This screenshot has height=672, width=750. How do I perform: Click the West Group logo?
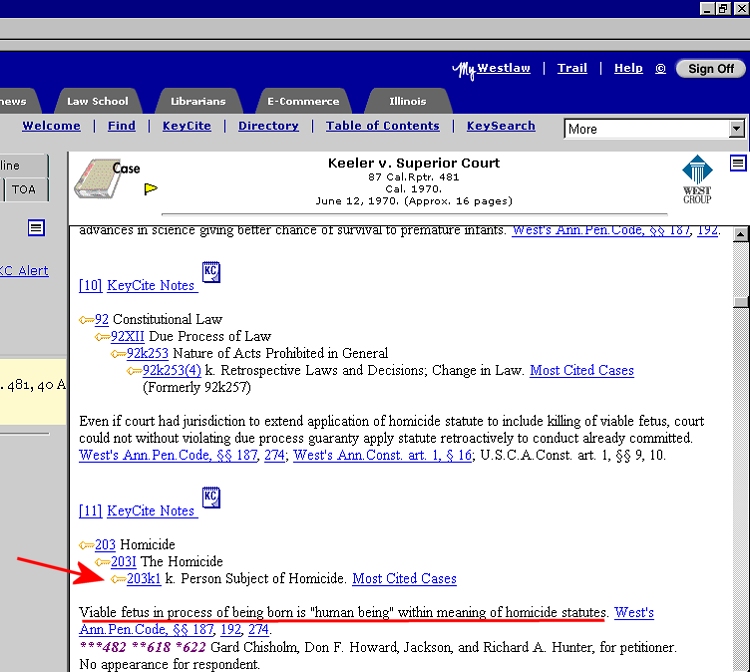697,179
